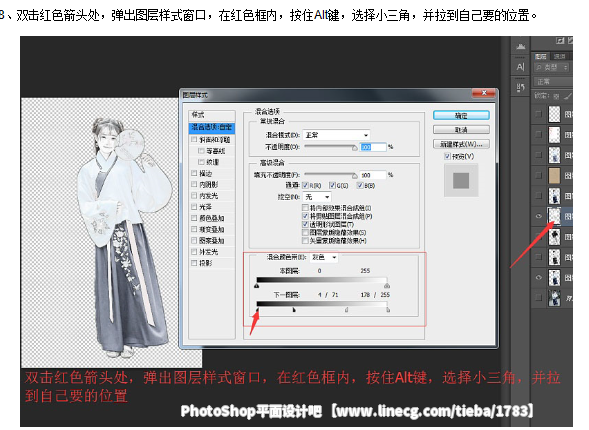
Task: Show the tan-colored layer via its visibility box
Action: (539, 175)
